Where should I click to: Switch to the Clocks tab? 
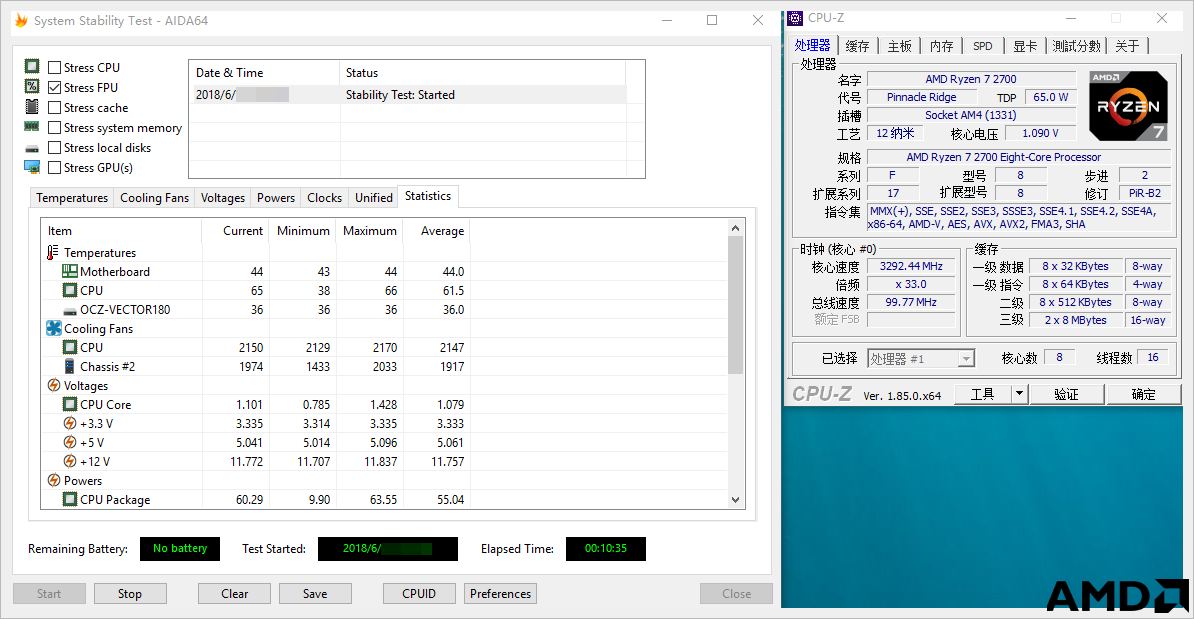pyautogui.click(x=324, y=198)
